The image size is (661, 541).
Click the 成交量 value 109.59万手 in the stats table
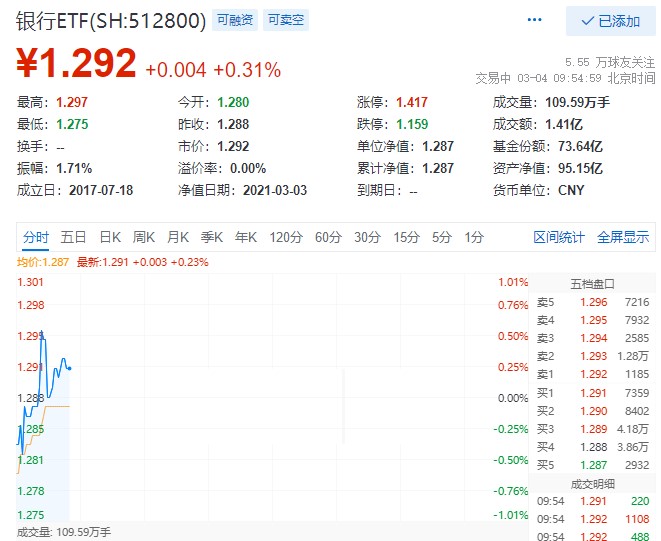(578, 102)
